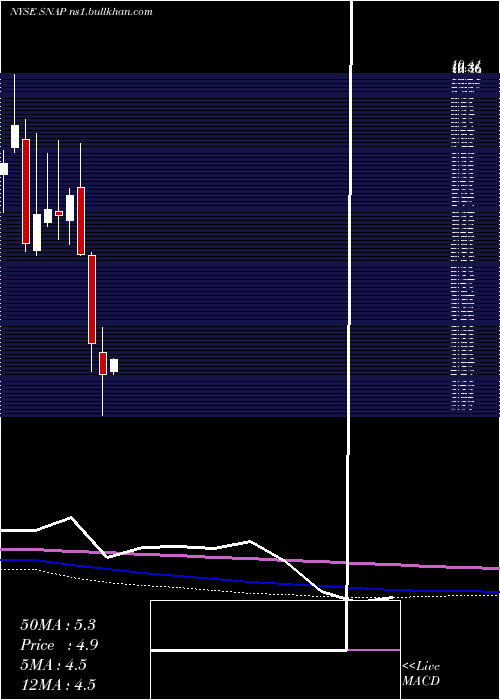Click the last small white candlestick
500x700 pixels.
[x=114, y=366]
